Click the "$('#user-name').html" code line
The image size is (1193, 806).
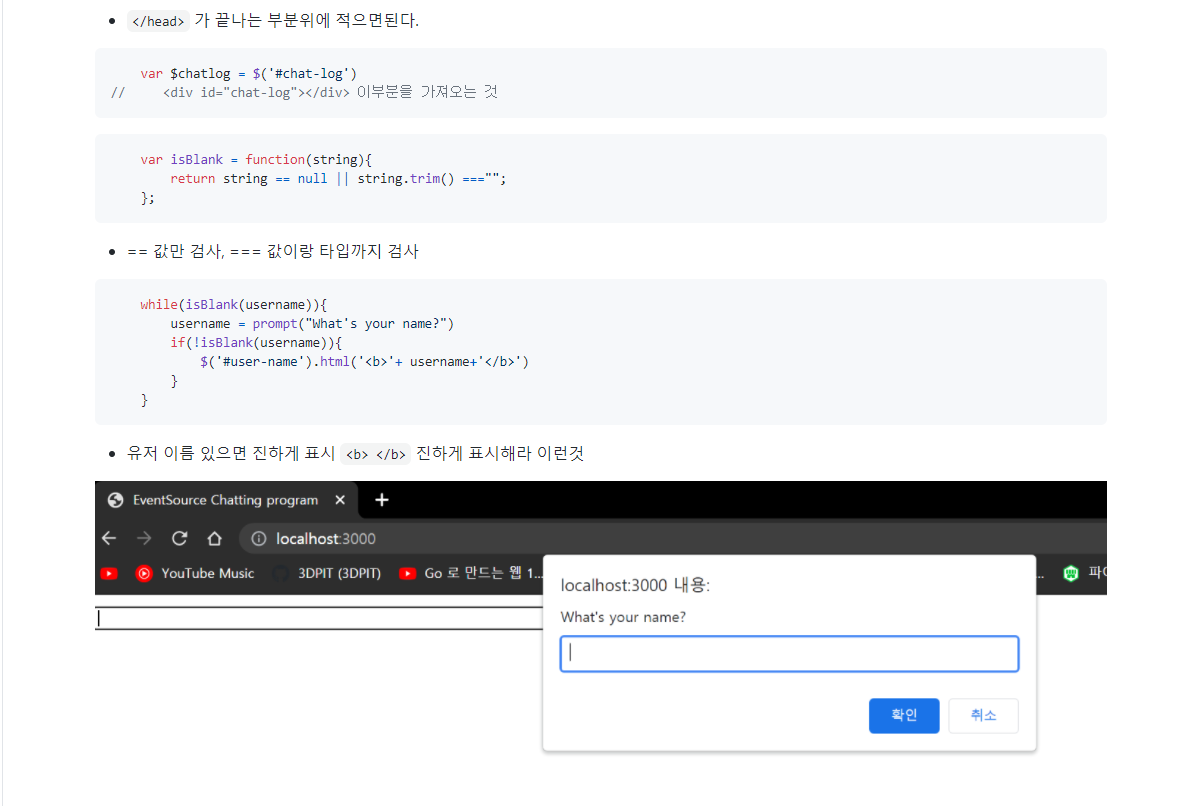tap(364, 362)
